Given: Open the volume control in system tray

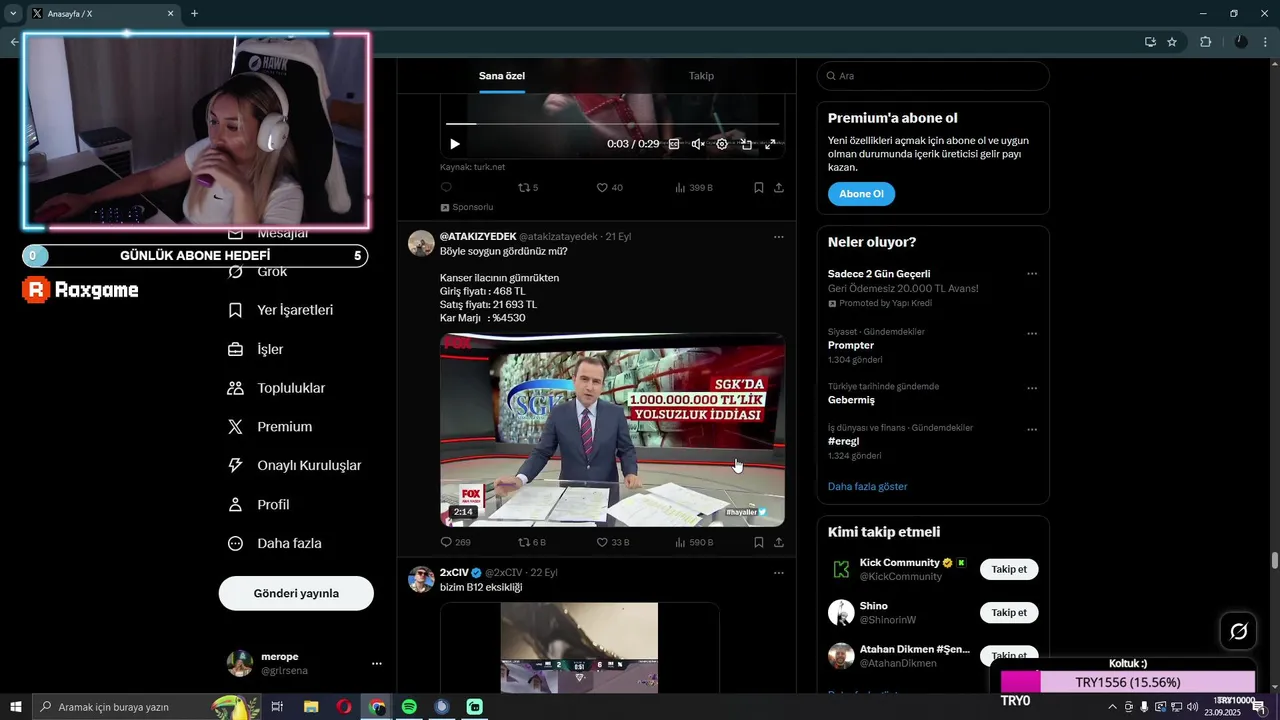Looking at the screenshot, I should (x=1192, y=707).
